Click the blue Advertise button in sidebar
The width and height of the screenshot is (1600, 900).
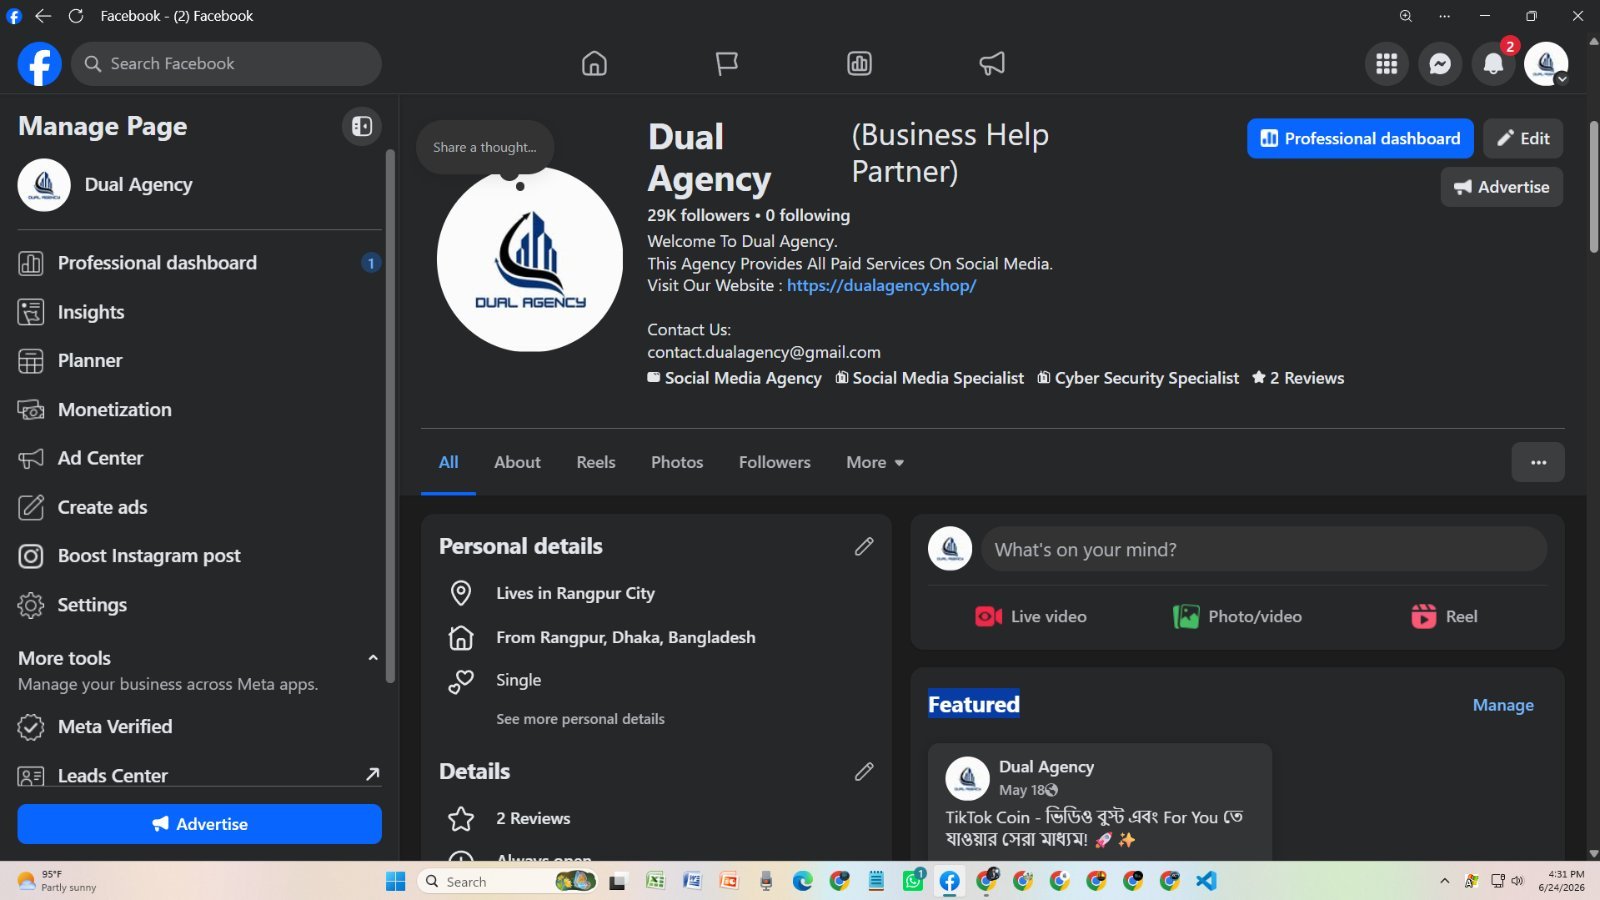click(199, 824)
